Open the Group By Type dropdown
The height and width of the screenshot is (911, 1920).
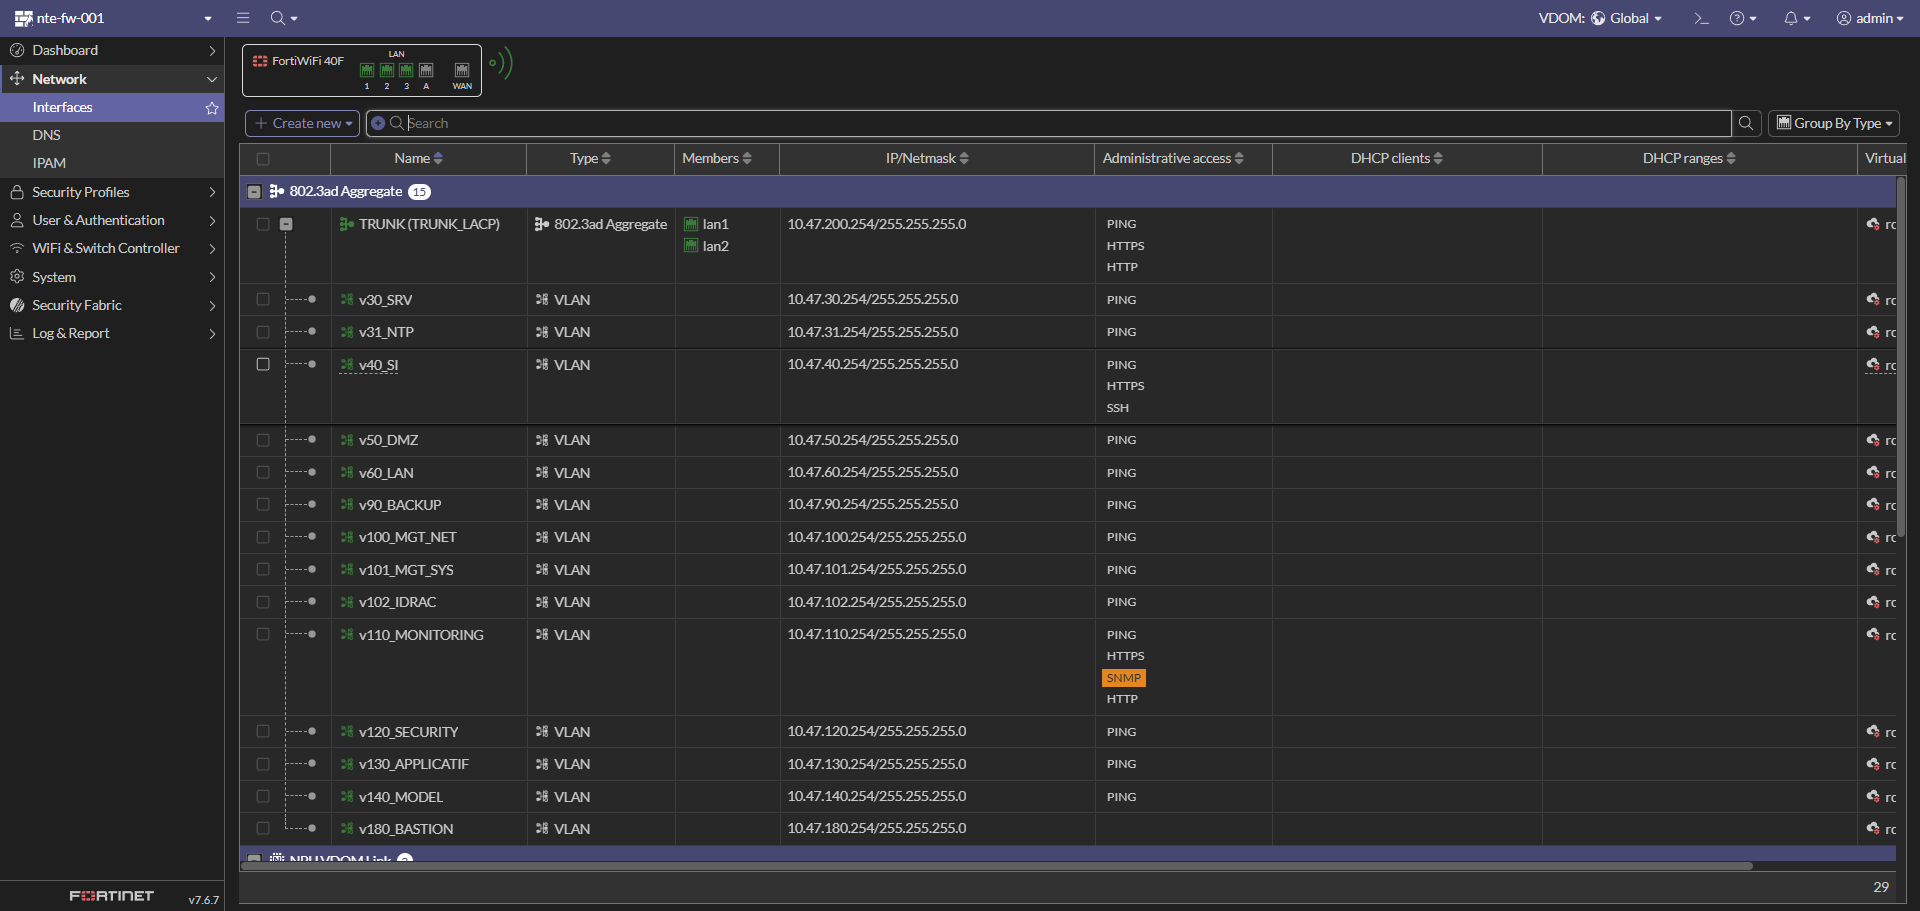1834,123
